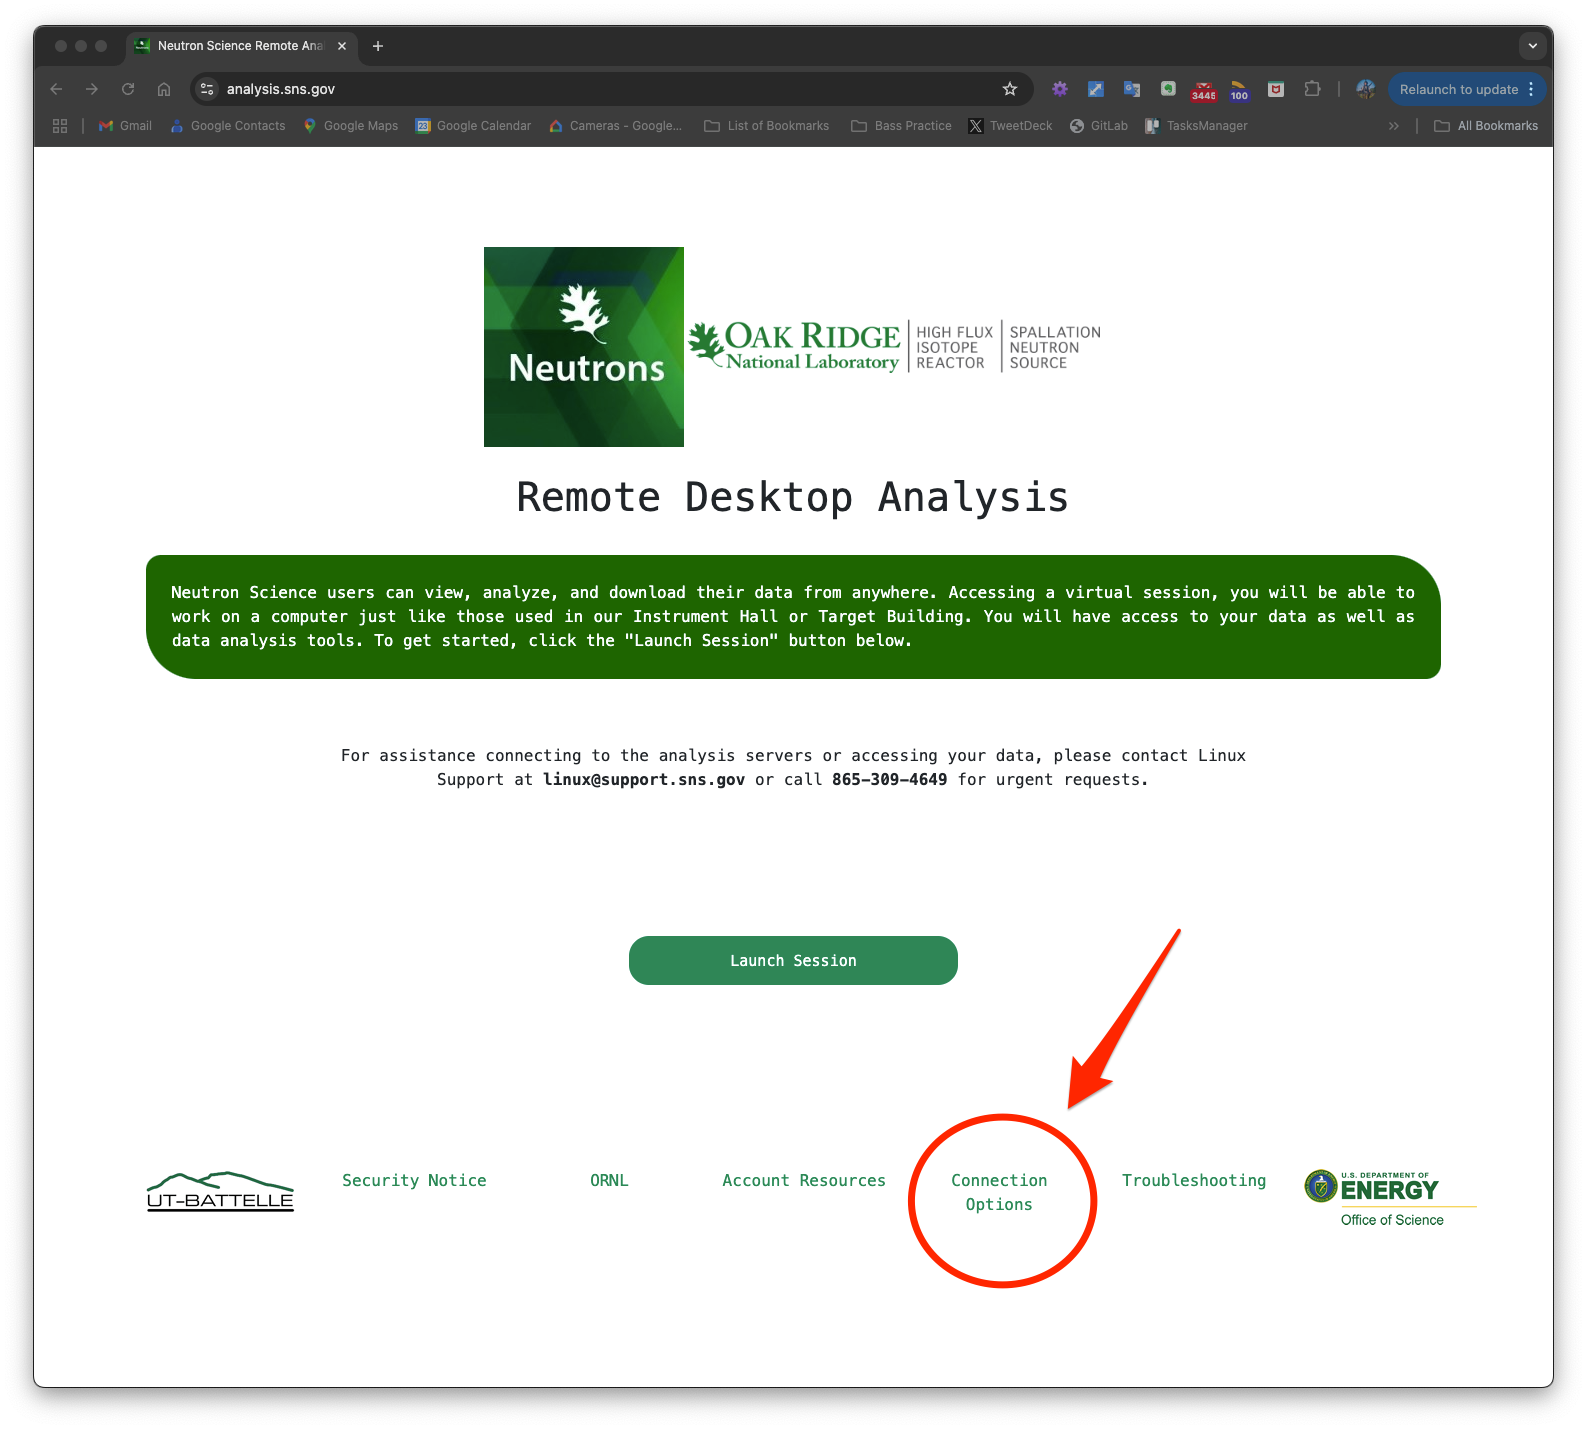Bookmark this page with star icon
The height and width of the screenshot is (1429, 1587).
1010,89
